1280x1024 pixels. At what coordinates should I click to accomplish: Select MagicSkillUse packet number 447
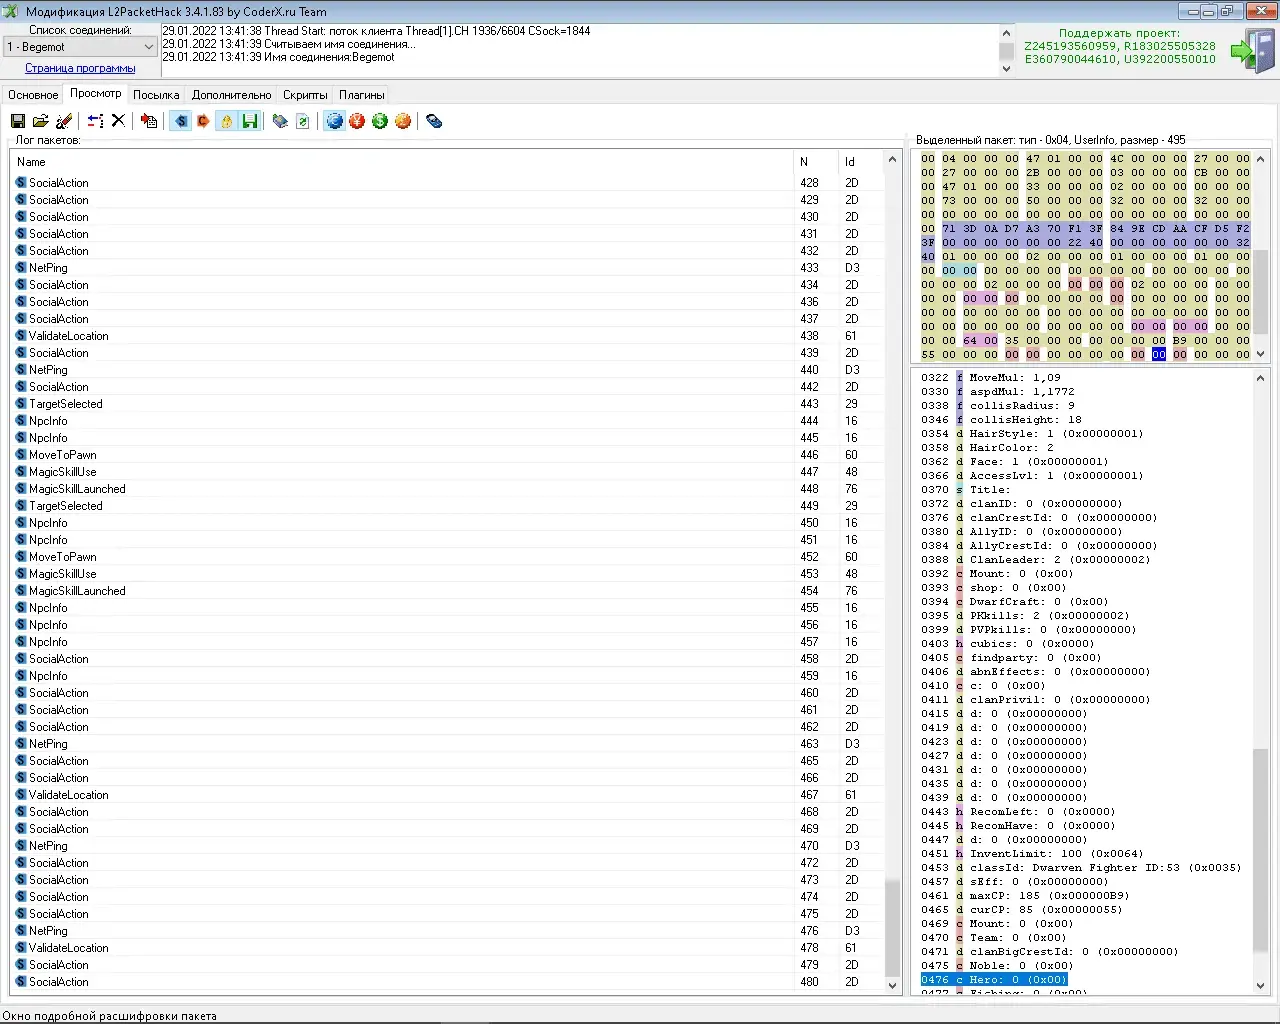448,472
